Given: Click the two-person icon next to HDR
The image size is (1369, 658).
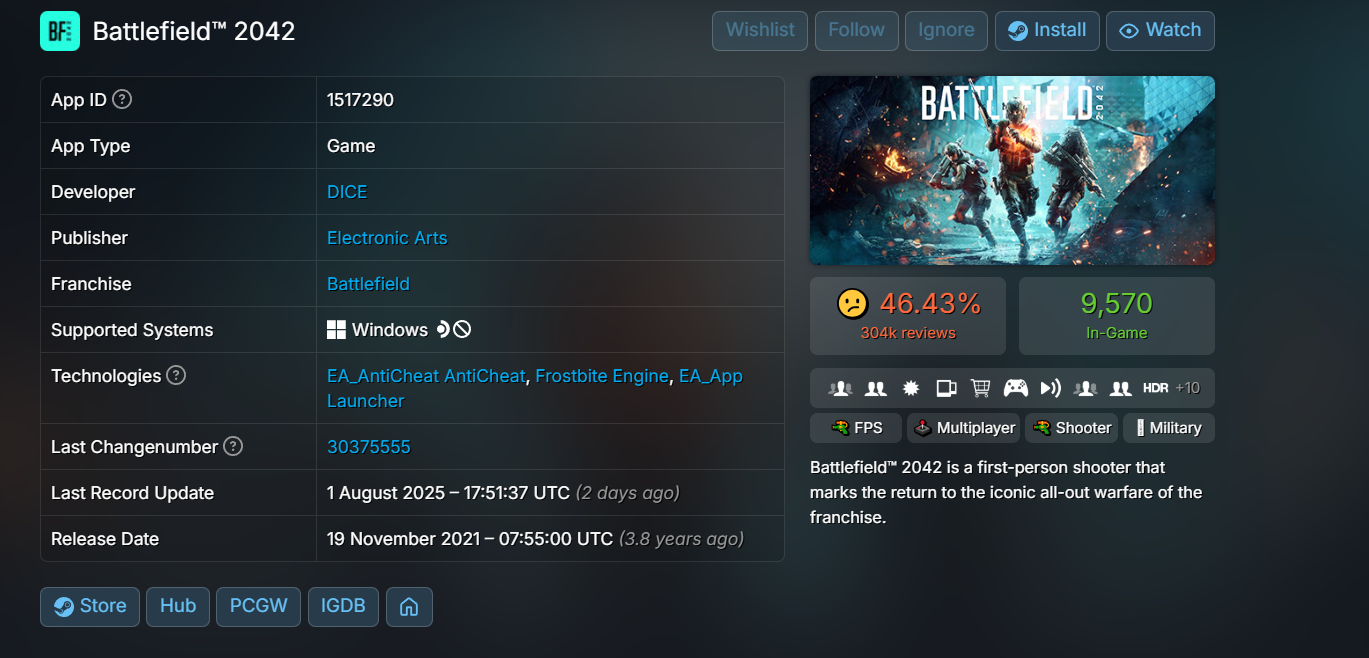Looking at the screenshot, I should pos(1120,388).
